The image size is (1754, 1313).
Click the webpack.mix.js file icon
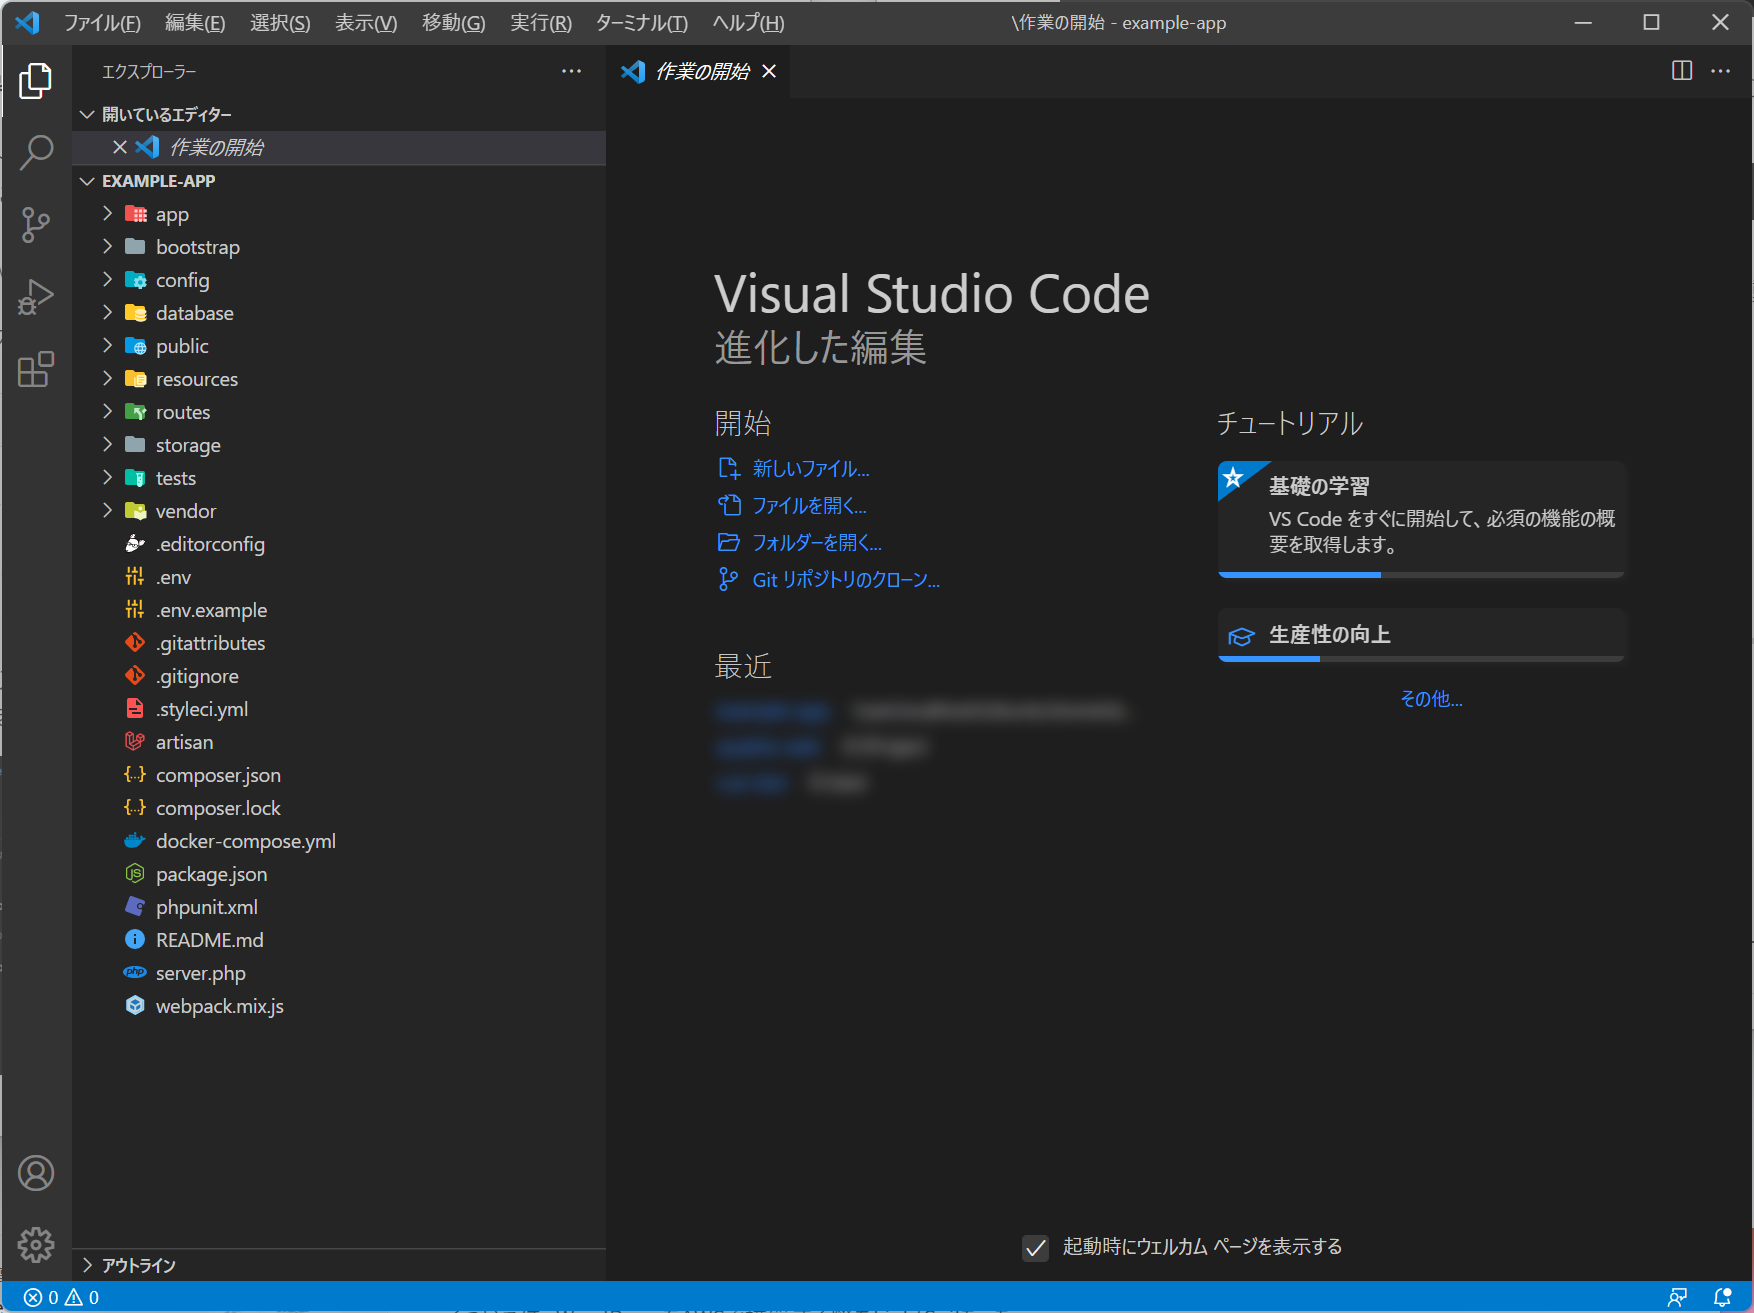[x=135, y=1006]
